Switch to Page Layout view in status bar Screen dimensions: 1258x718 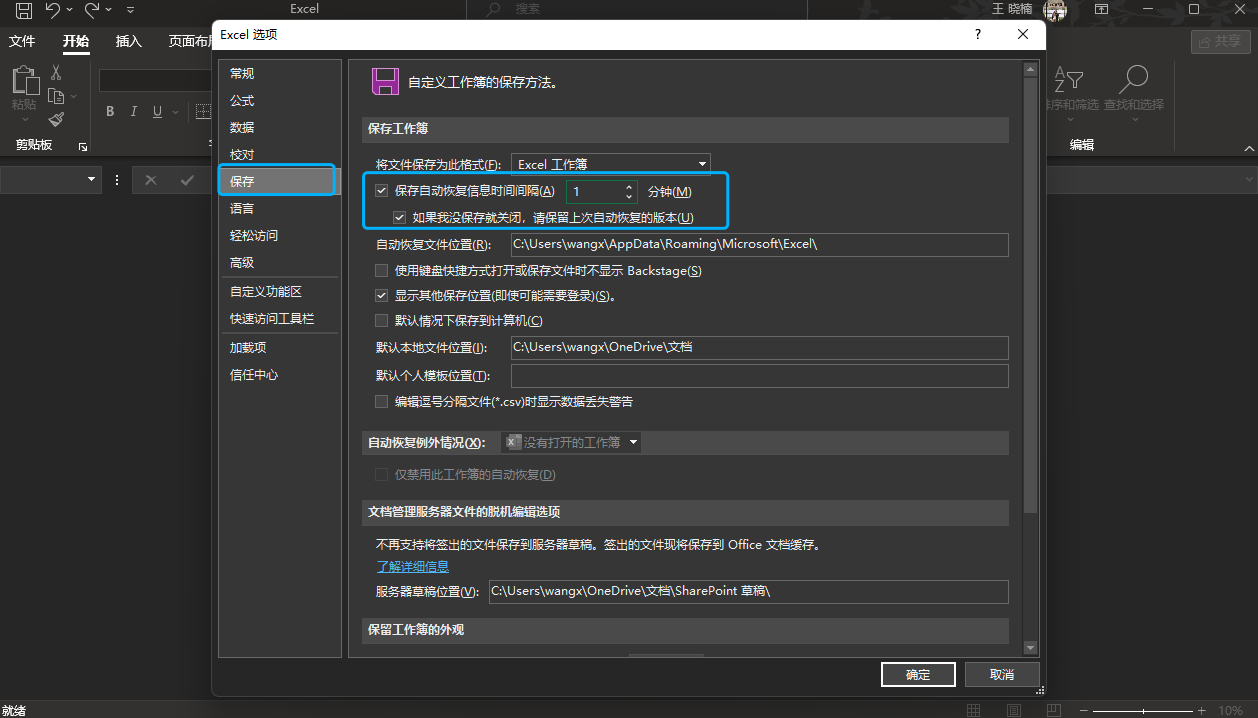[1012, 710]
